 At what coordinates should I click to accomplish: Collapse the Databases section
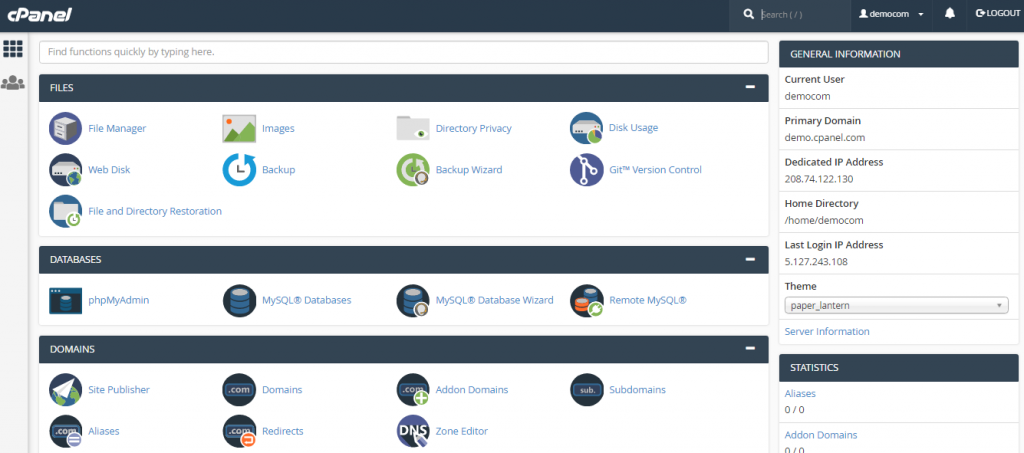(x=750, y=259)
